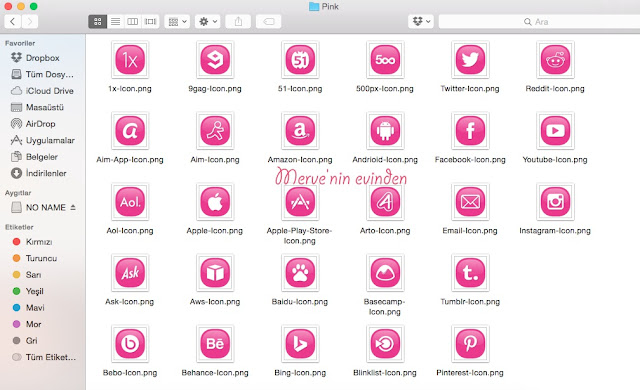Select the Instagram-Icon.png file icon
The height and width of the screenshot is (390, 640).
555,202
